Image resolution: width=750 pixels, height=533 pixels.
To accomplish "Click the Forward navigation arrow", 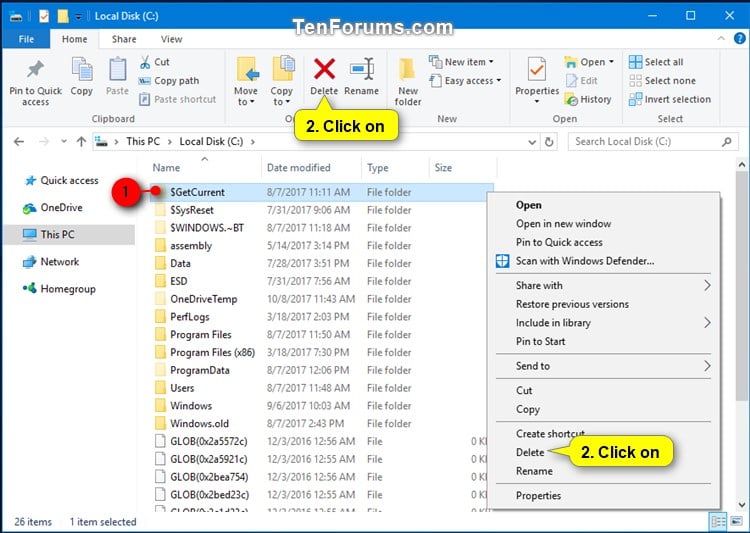I will (44, 142).
